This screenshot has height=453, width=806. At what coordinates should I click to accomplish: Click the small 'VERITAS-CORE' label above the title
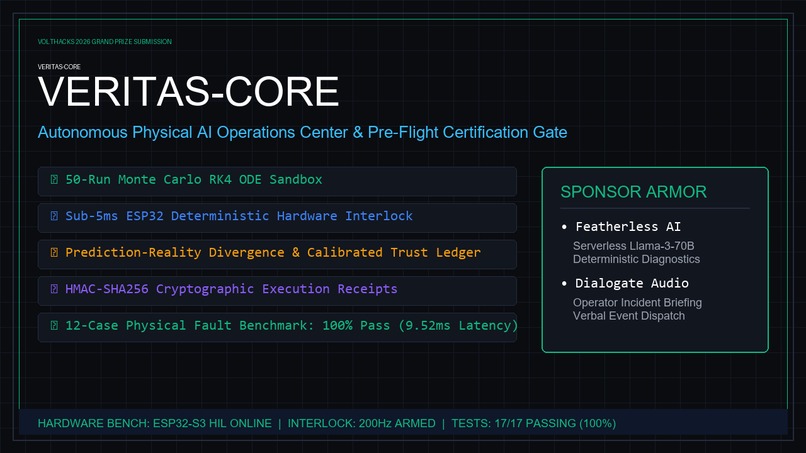coord(59,67)
